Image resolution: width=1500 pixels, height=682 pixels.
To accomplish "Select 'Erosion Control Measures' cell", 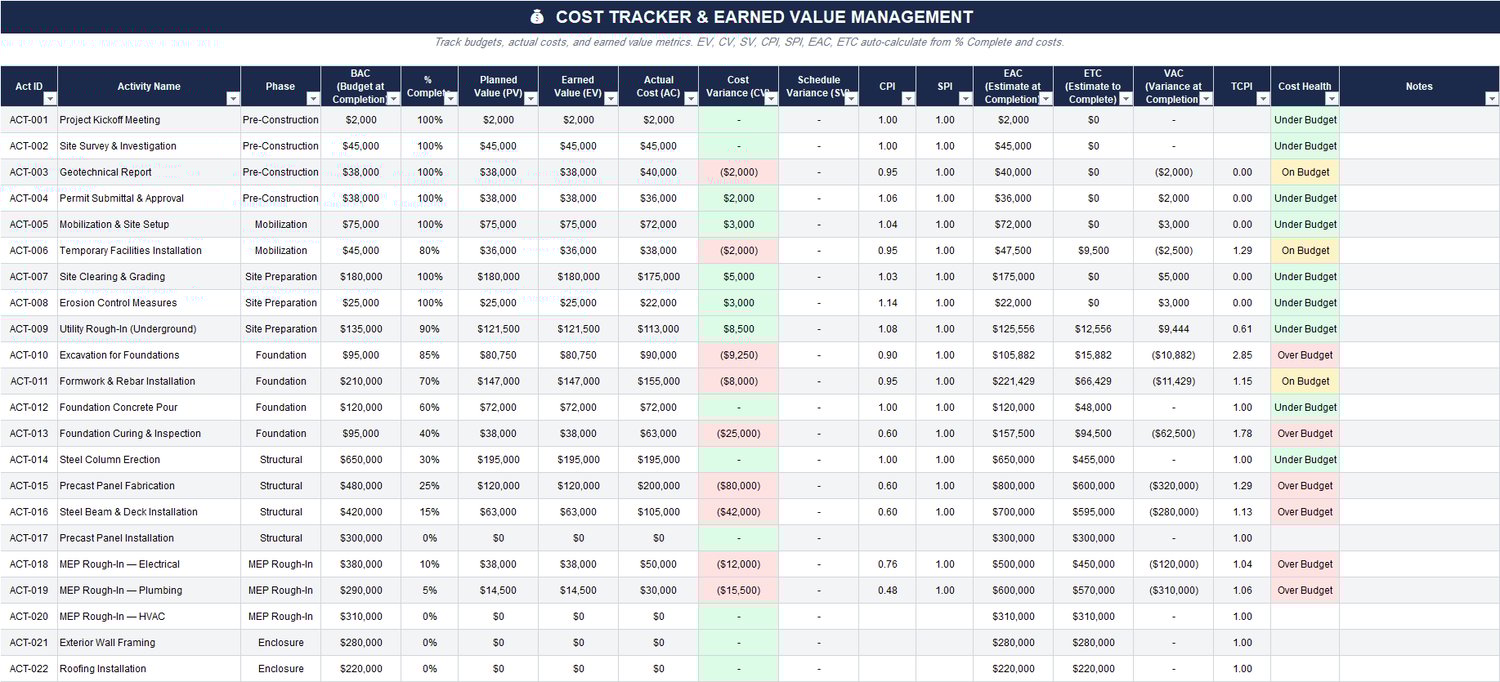I will click(149, 303).
